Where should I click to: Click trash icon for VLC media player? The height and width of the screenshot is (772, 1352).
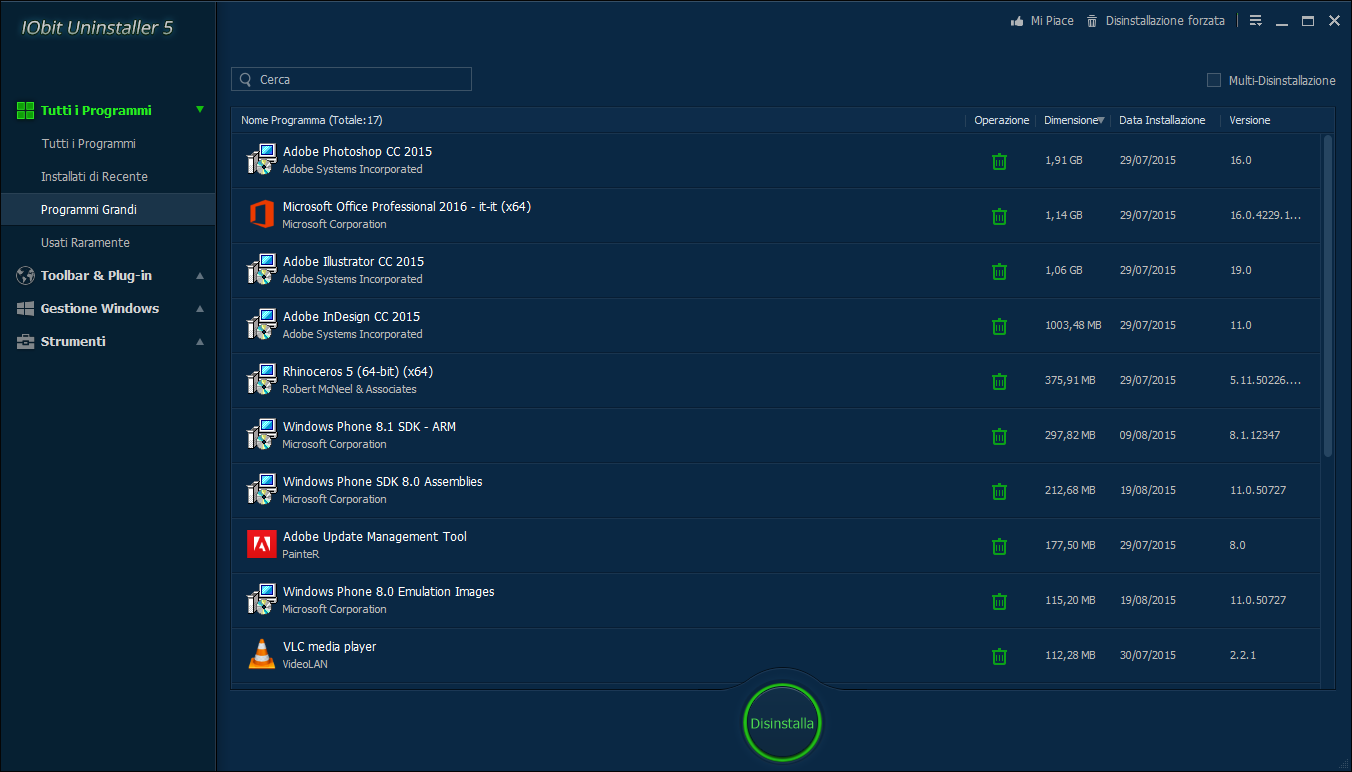[x=999, y=656]
